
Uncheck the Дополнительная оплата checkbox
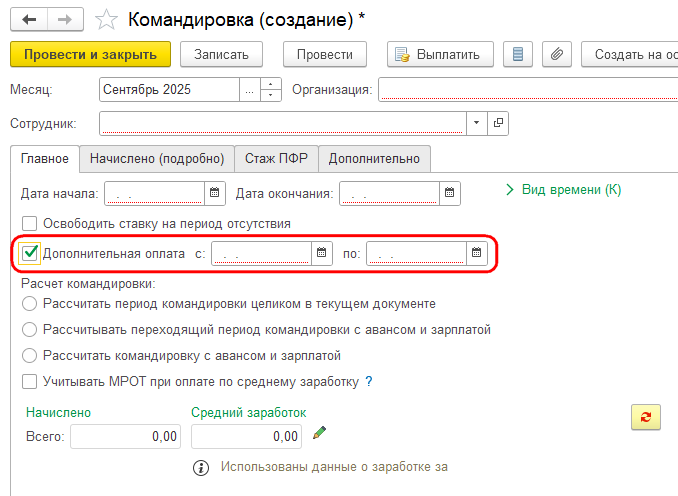[29, 253]
